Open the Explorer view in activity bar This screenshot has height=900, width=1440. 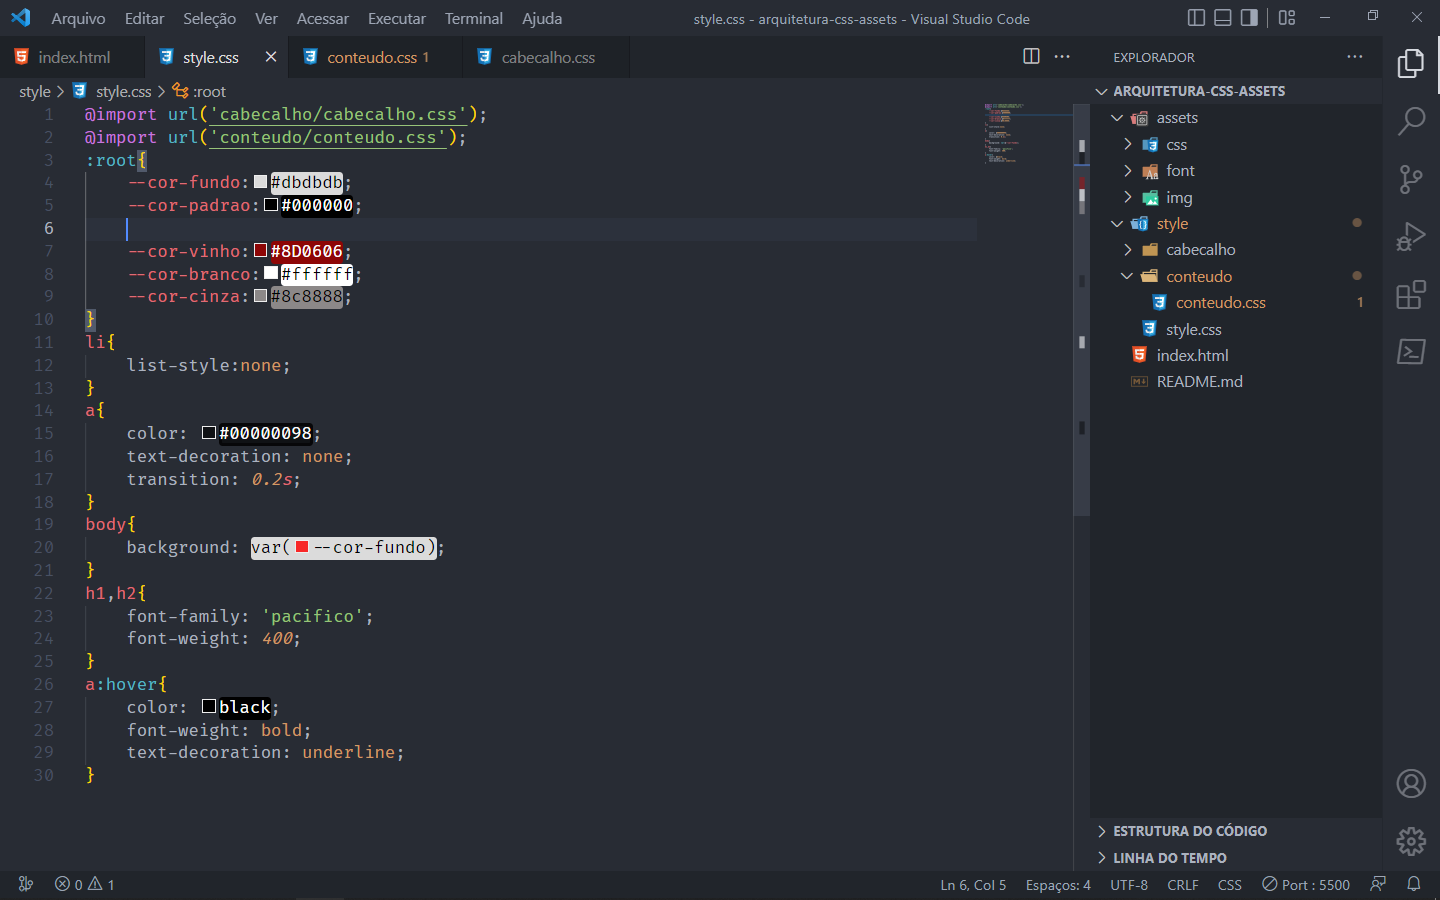[x=1411, y=63]
